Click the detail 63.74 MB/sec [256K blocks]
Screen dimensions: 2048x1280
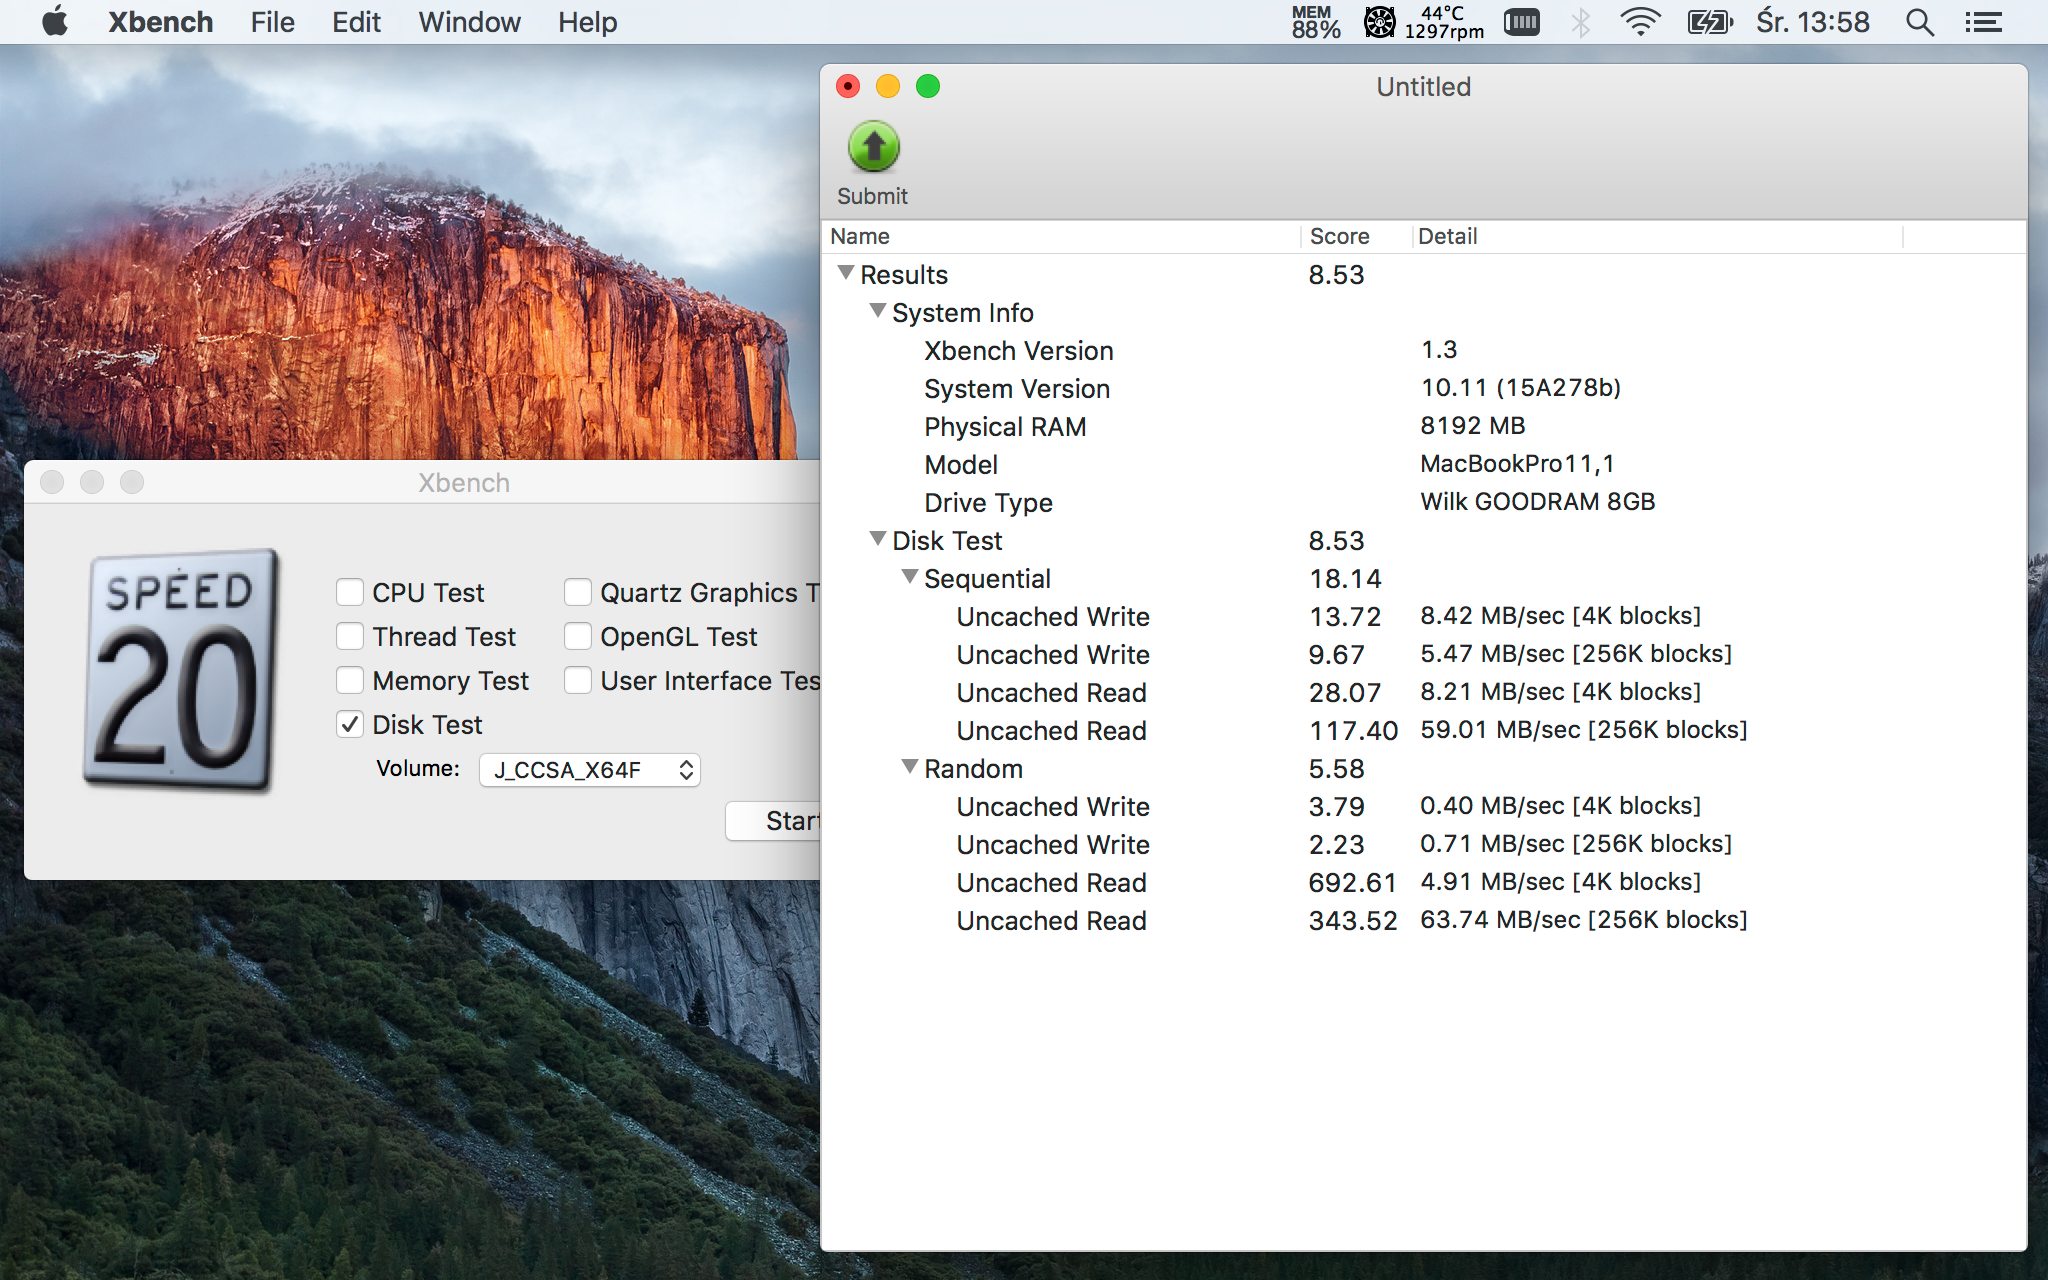tap(1584, 920)
